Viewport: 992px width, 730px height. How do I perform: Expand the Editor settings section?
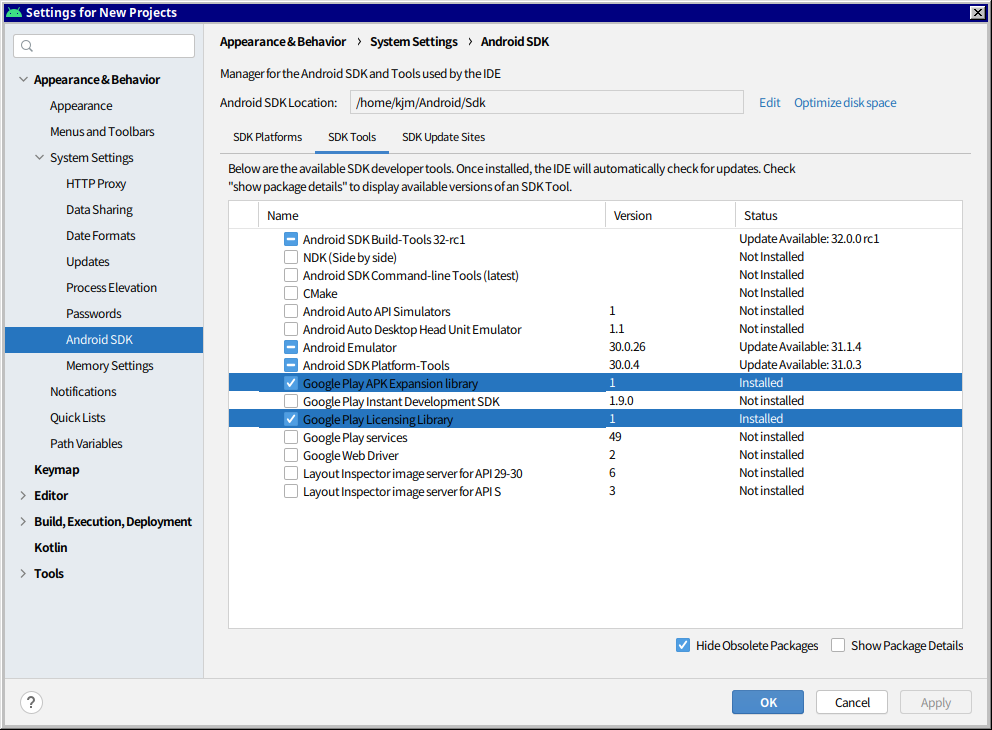pos(23,495)
